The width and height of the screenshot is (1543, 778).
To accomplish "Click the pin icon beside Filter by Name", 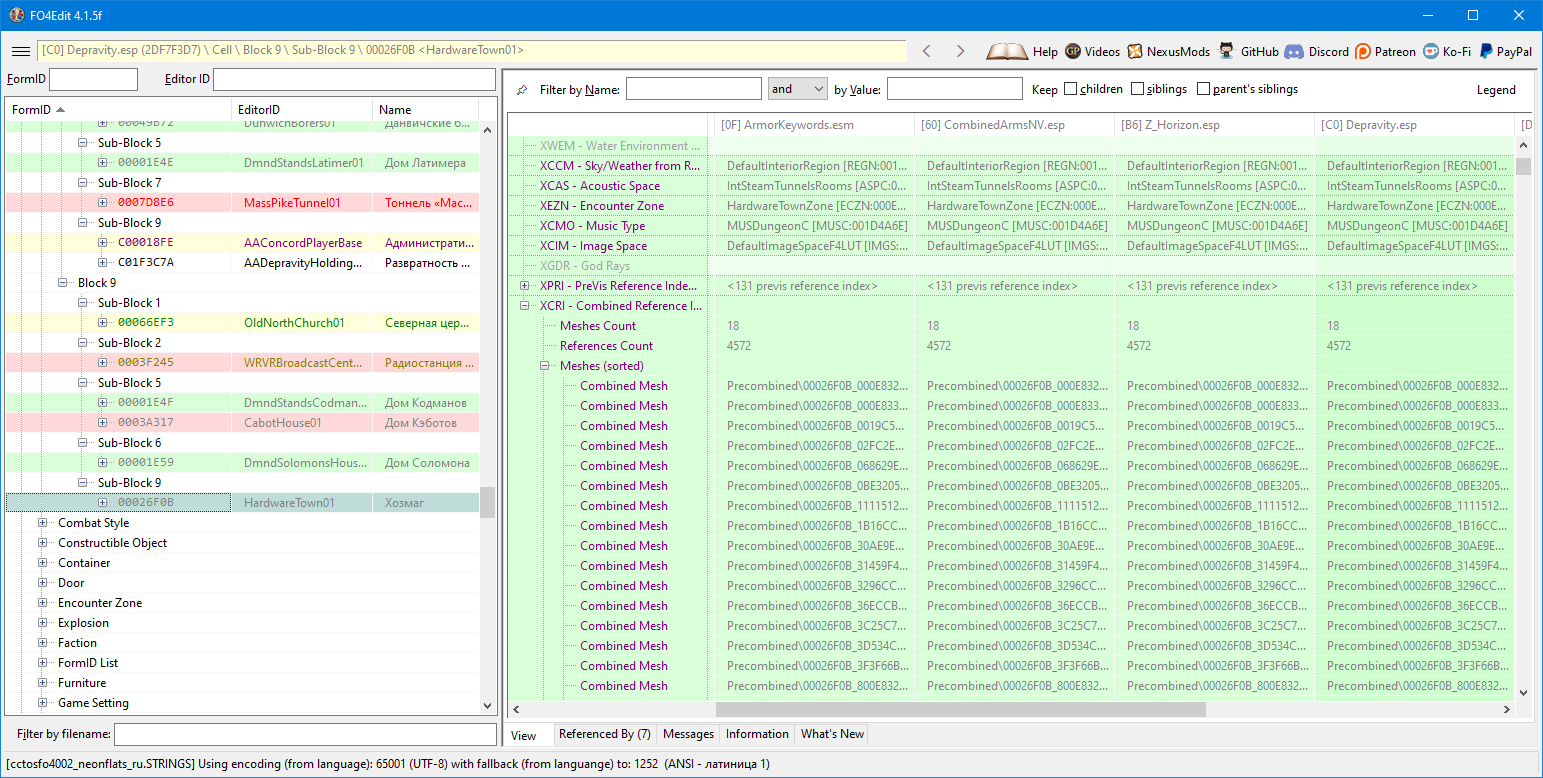I will (x=522, y=90).
